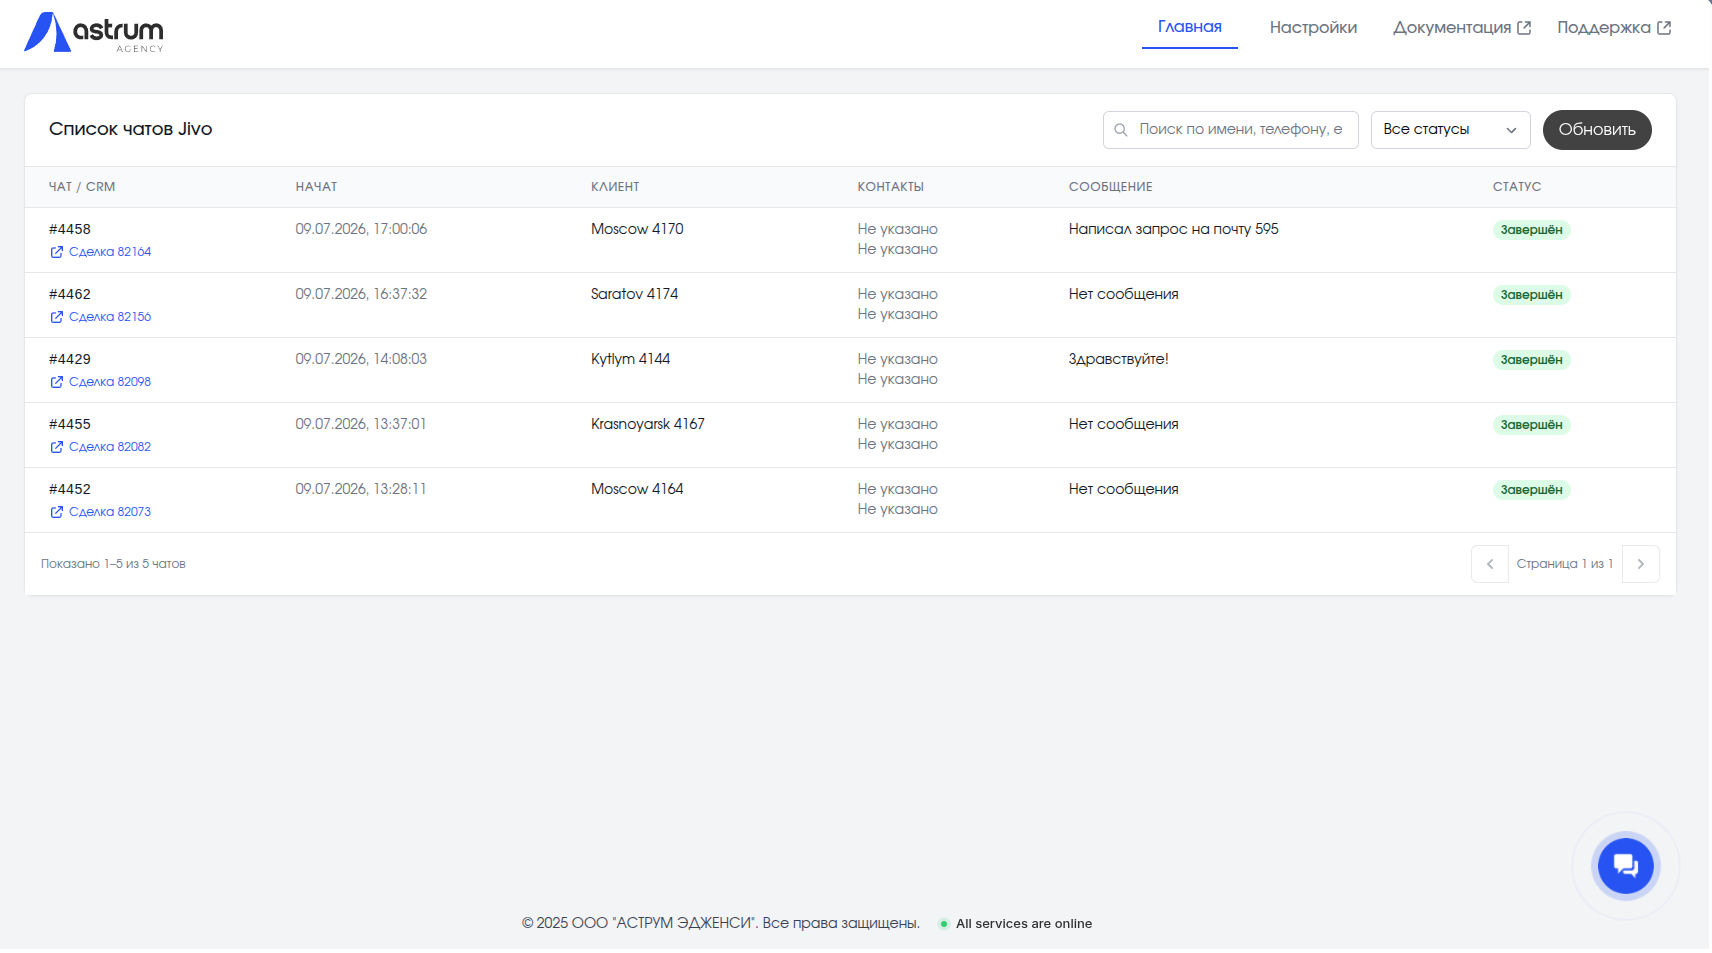Screen dimensions: 1712x953
Task: Click external link icon beside Сделка 82082
Action: (x=57, y=447)
